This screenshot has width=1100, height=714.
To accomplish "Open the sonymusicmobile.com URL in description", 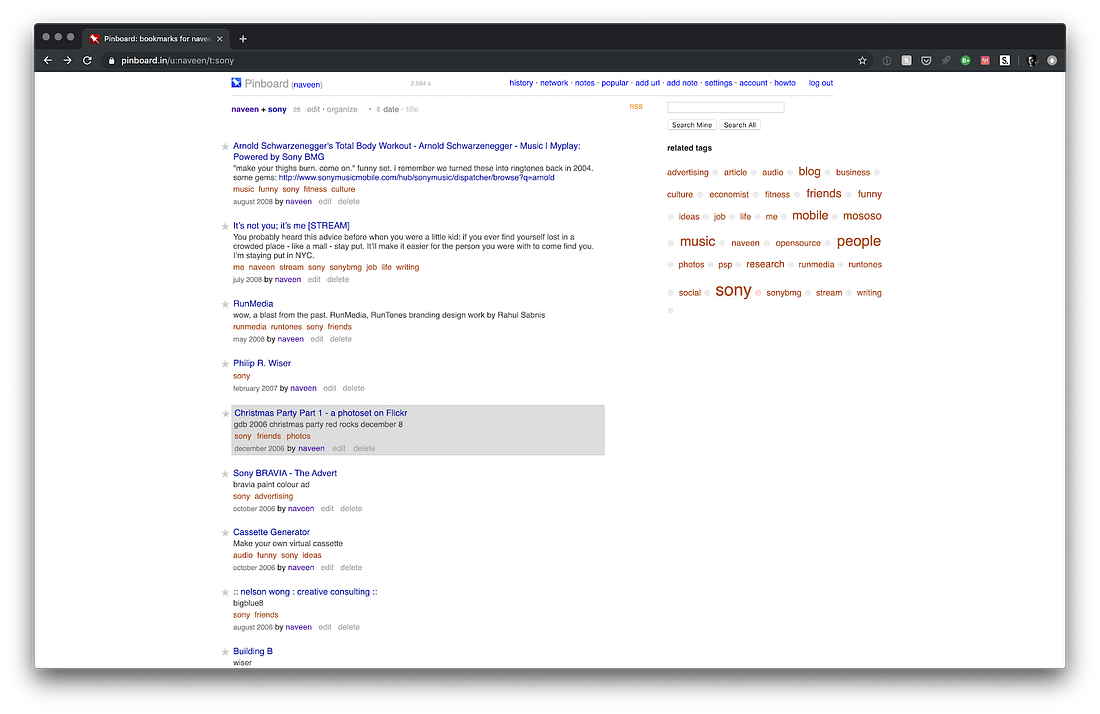I will coord(417,177).
